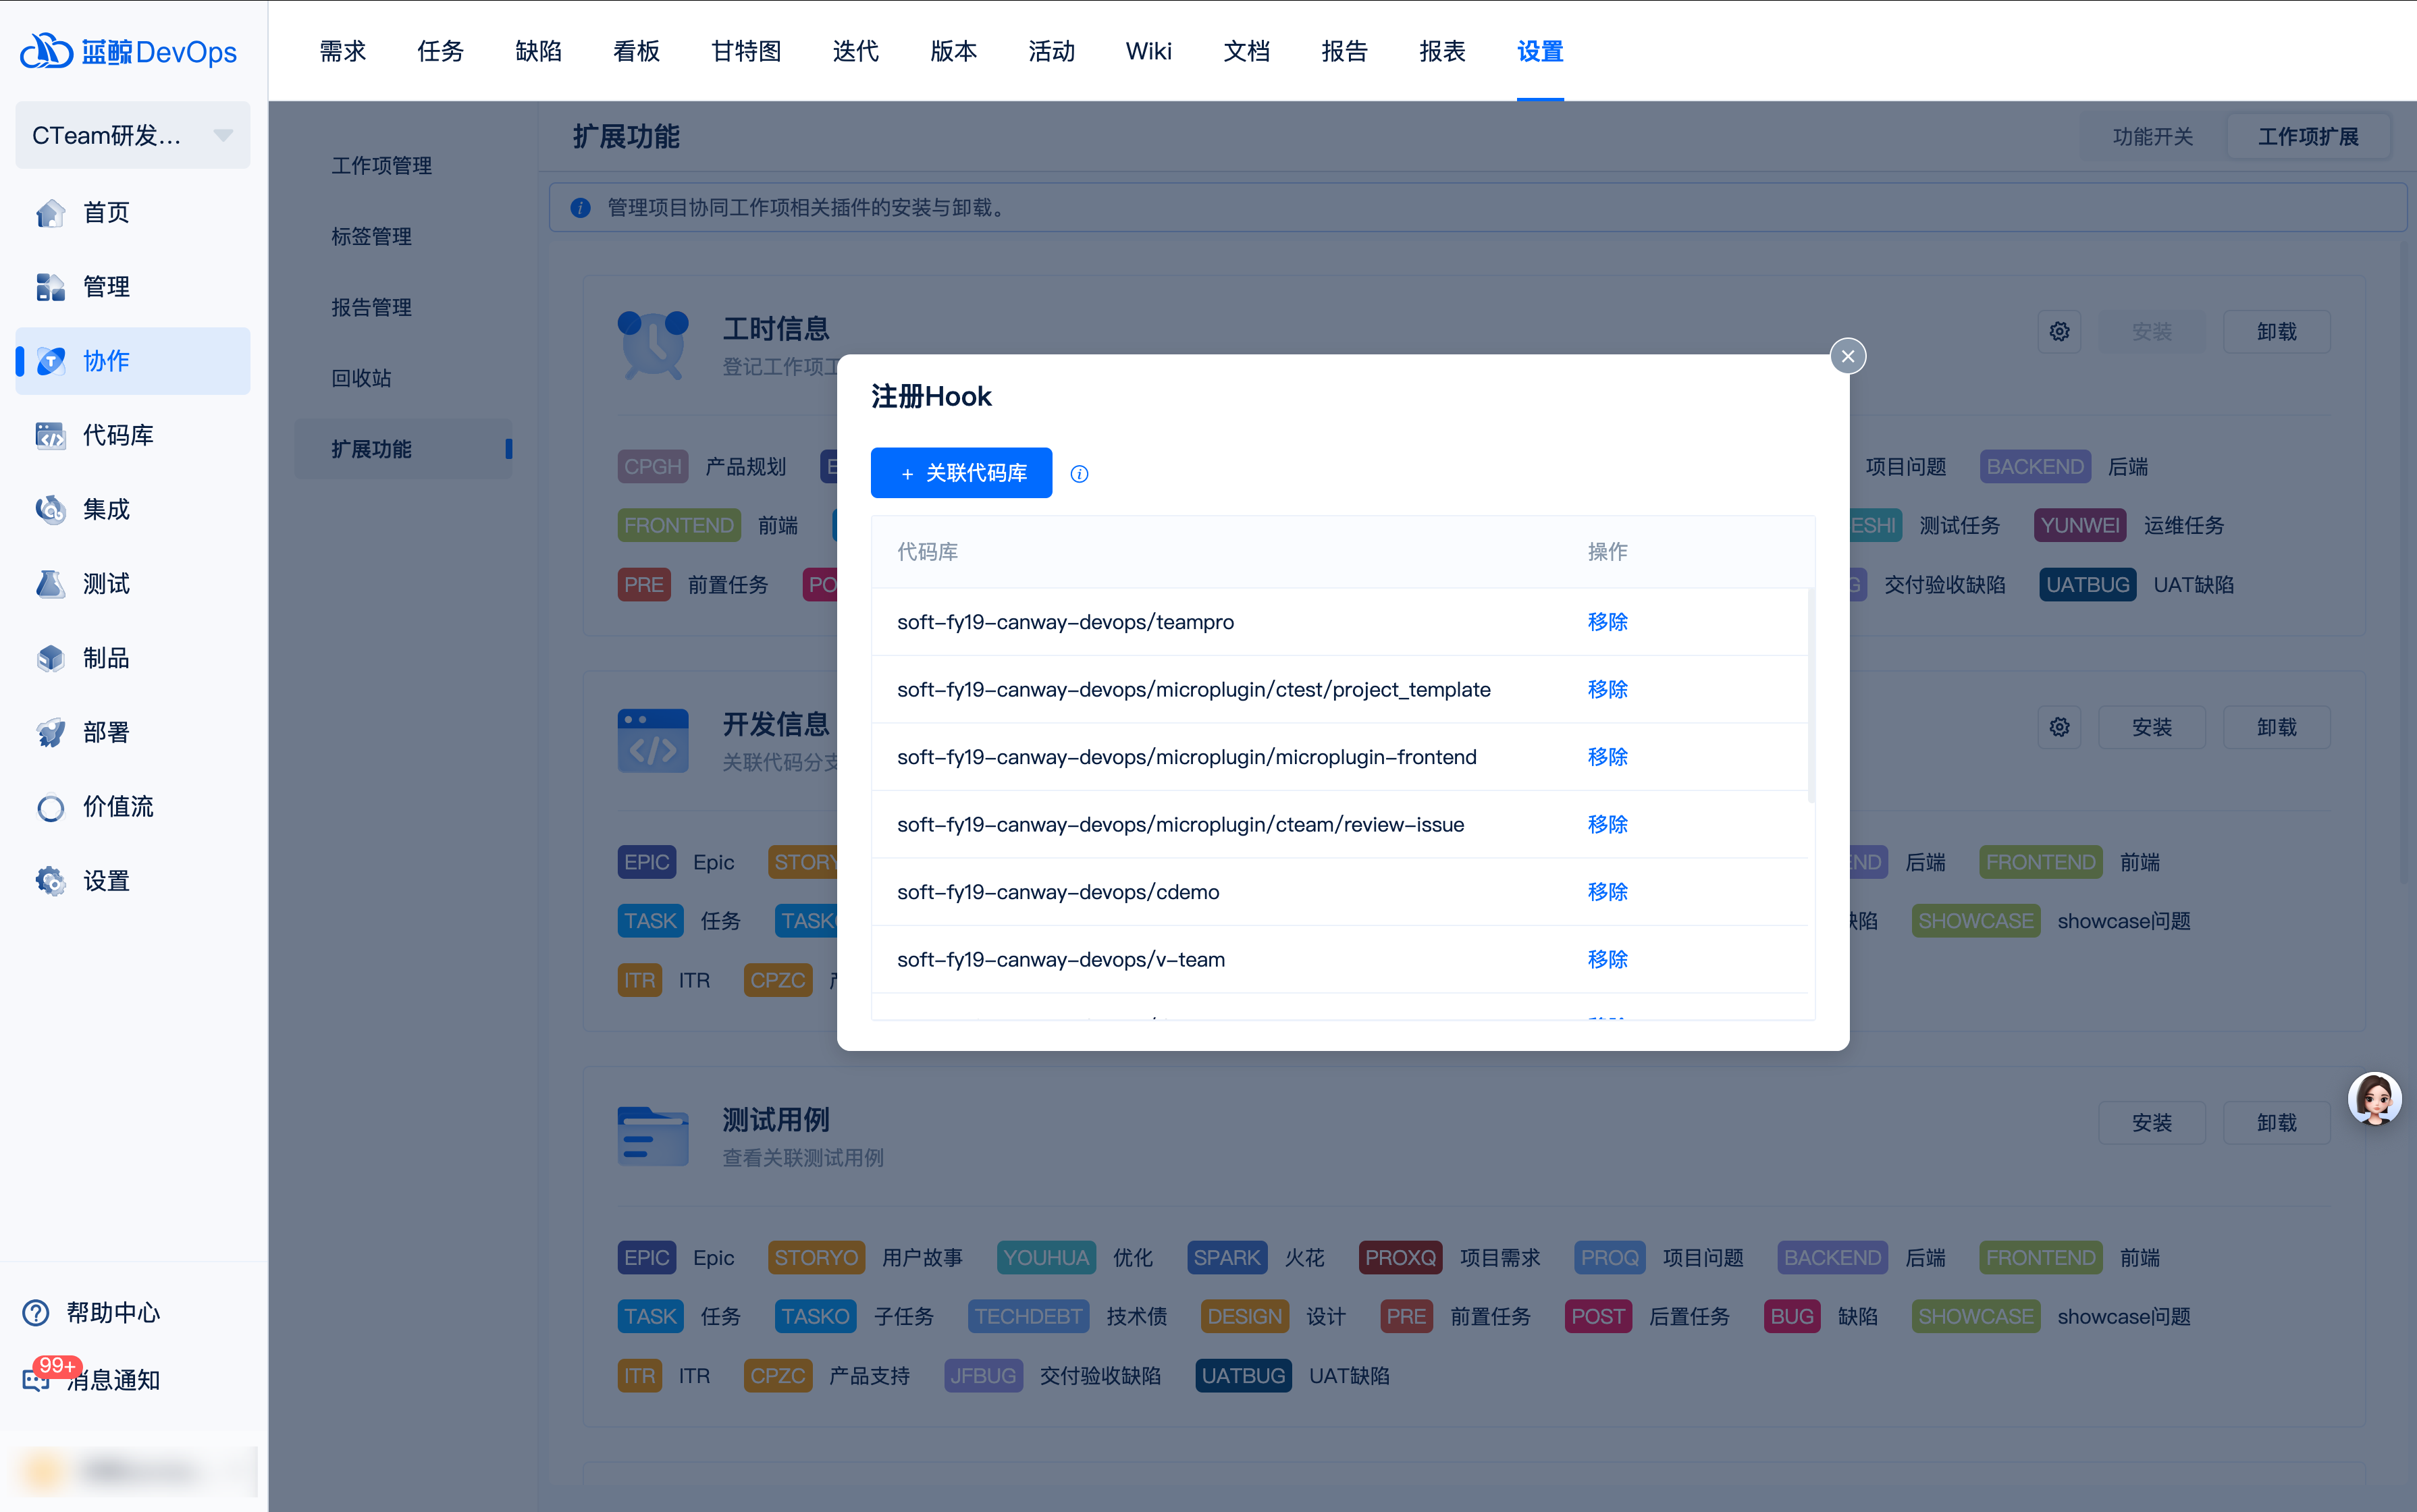Close the 注册Hook dialog

tap(1847, 356)
